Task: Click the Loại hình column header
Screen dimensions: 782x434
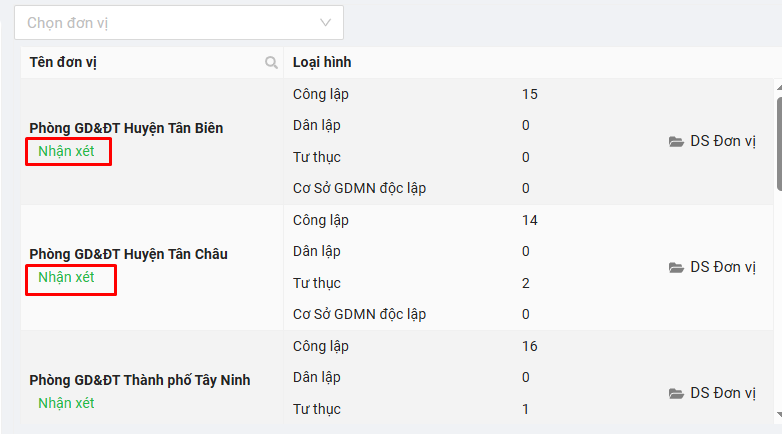Action: click(x=322, y=63)
